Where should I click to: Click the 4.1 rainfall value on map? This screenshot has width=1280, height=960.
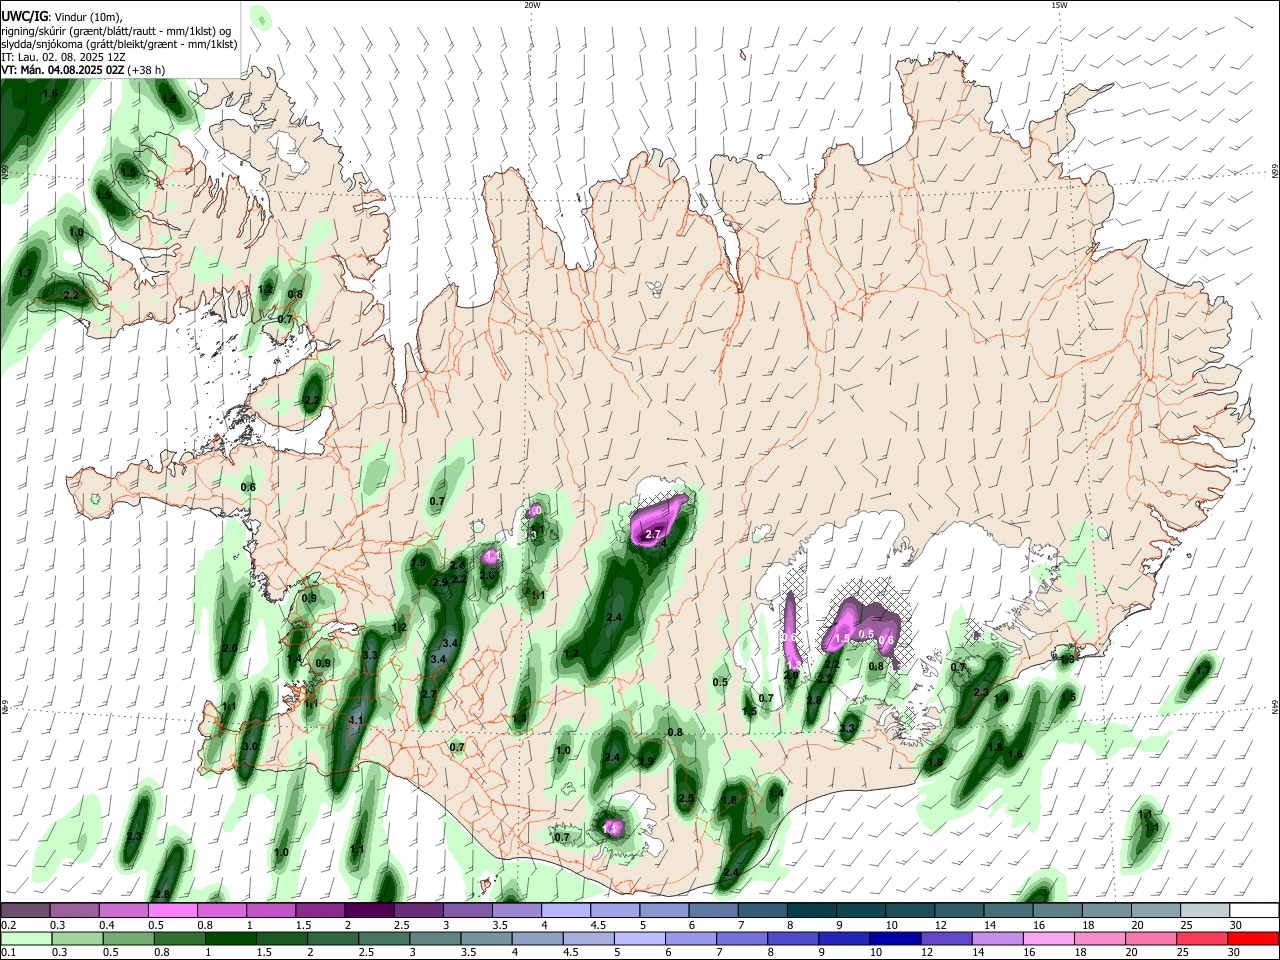[355, 720]
